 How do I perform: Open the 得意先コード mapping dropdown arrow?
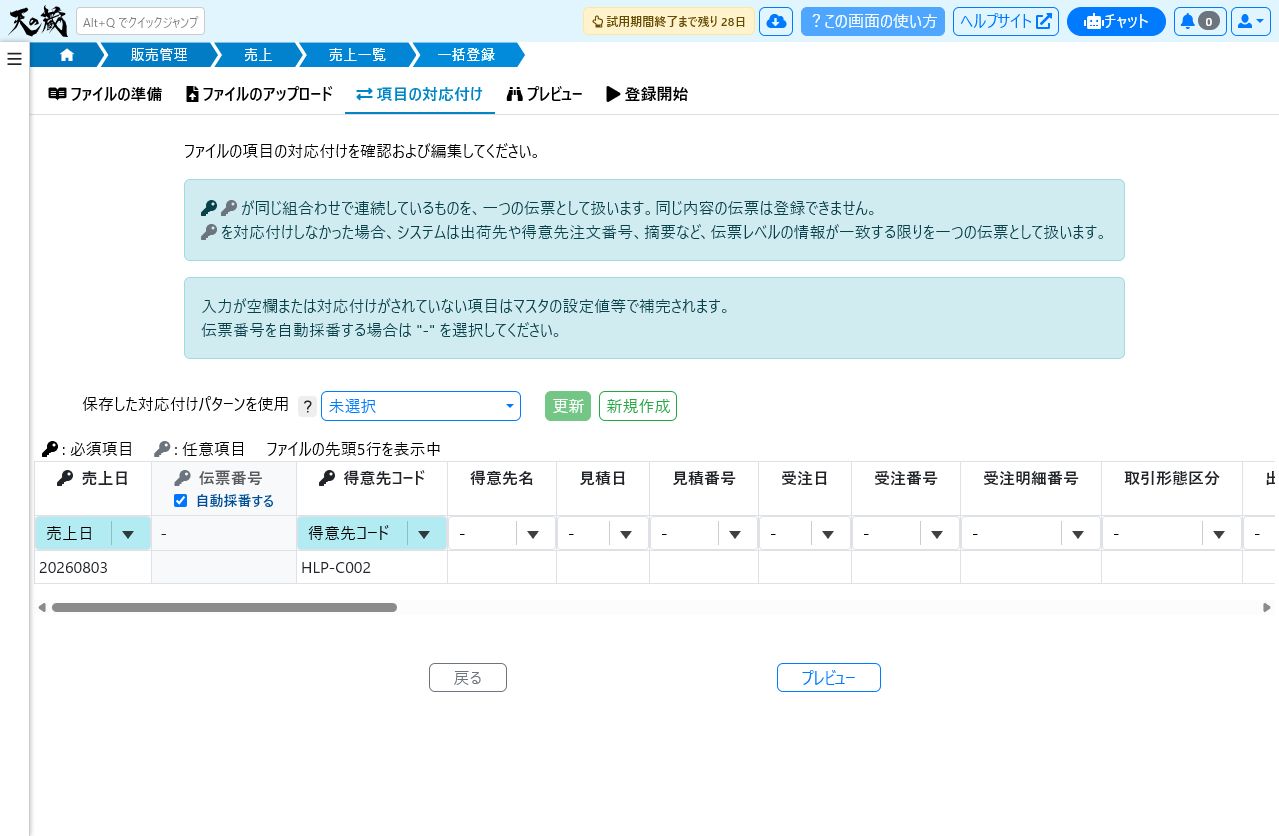(424, 534)
